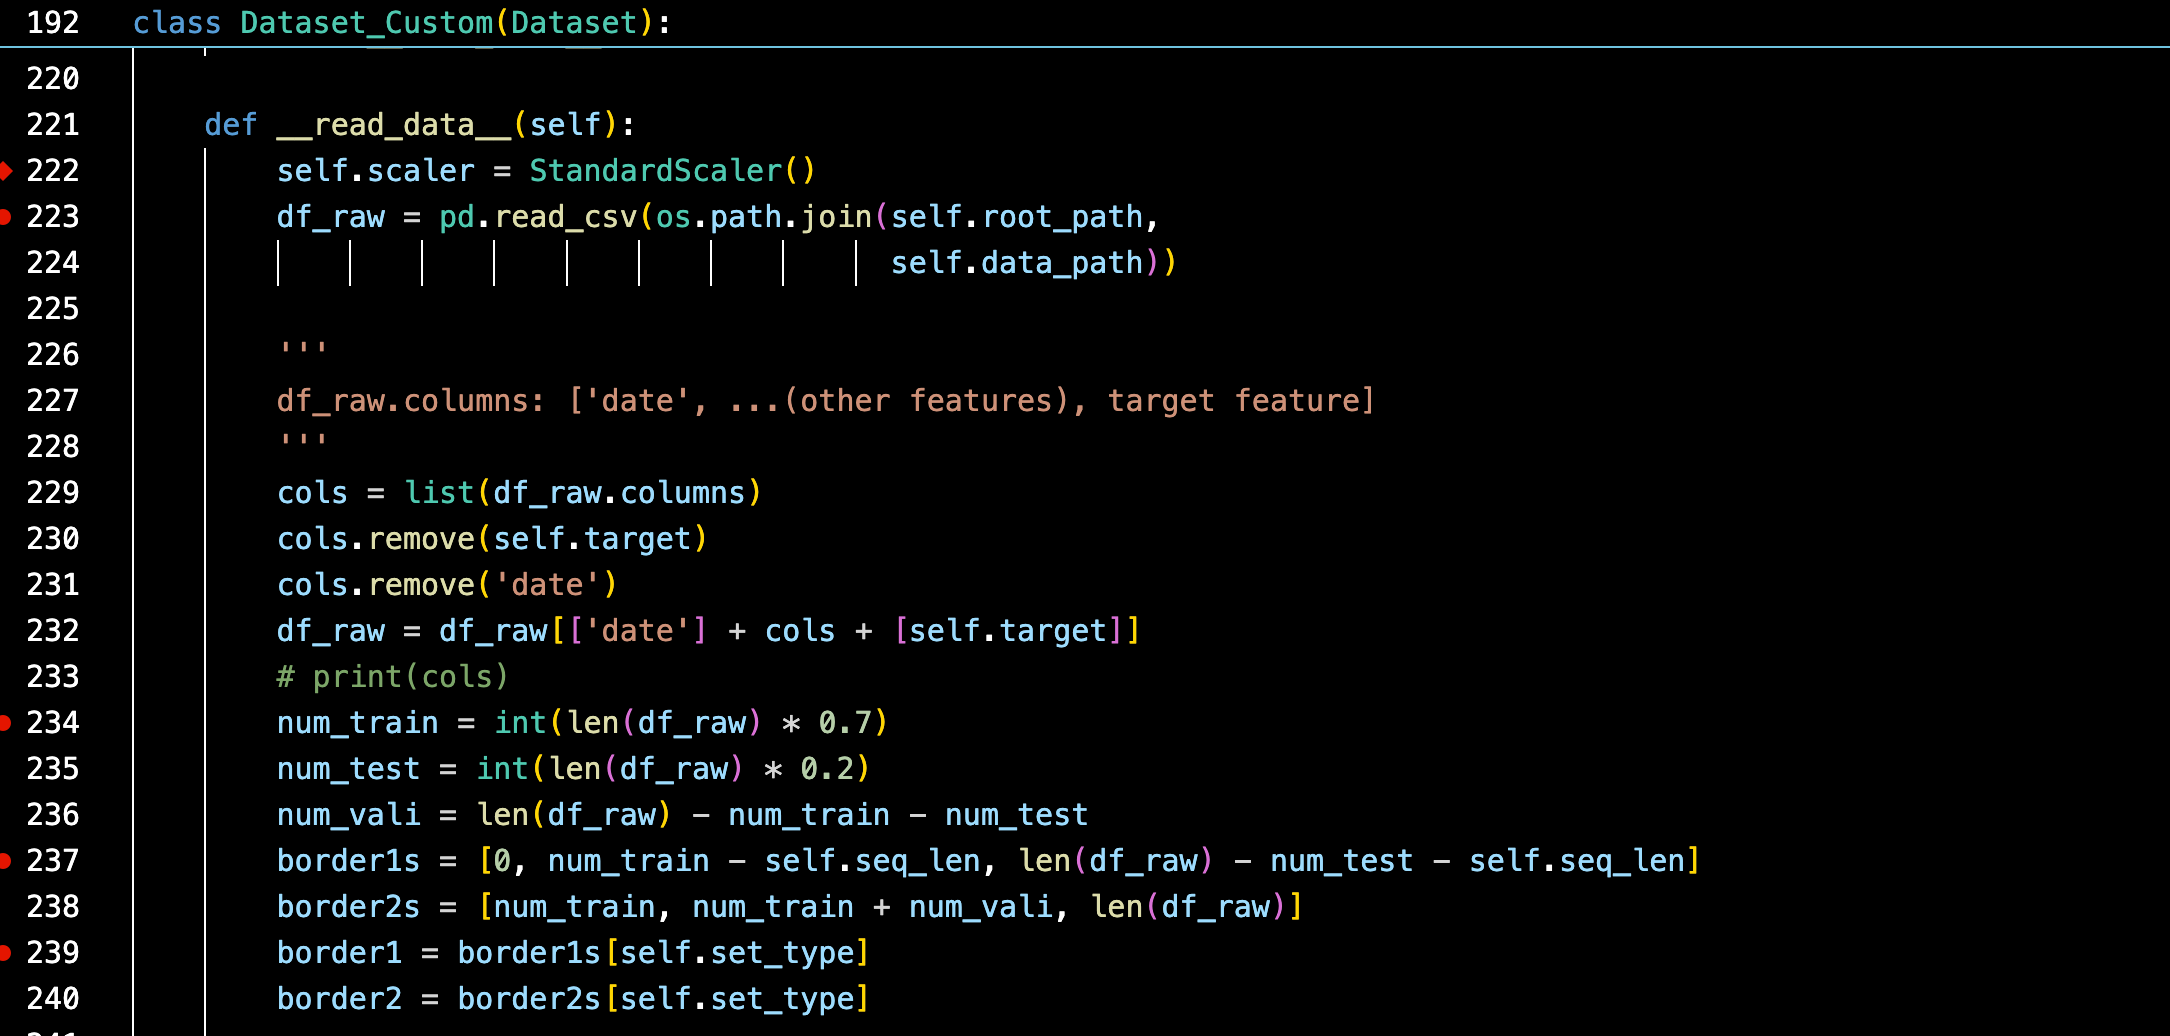Image resolution: width=2170 pixels, height=1036 pixels.
Task: Click num_train variable on line 234
Action: [x=357, y=723]
